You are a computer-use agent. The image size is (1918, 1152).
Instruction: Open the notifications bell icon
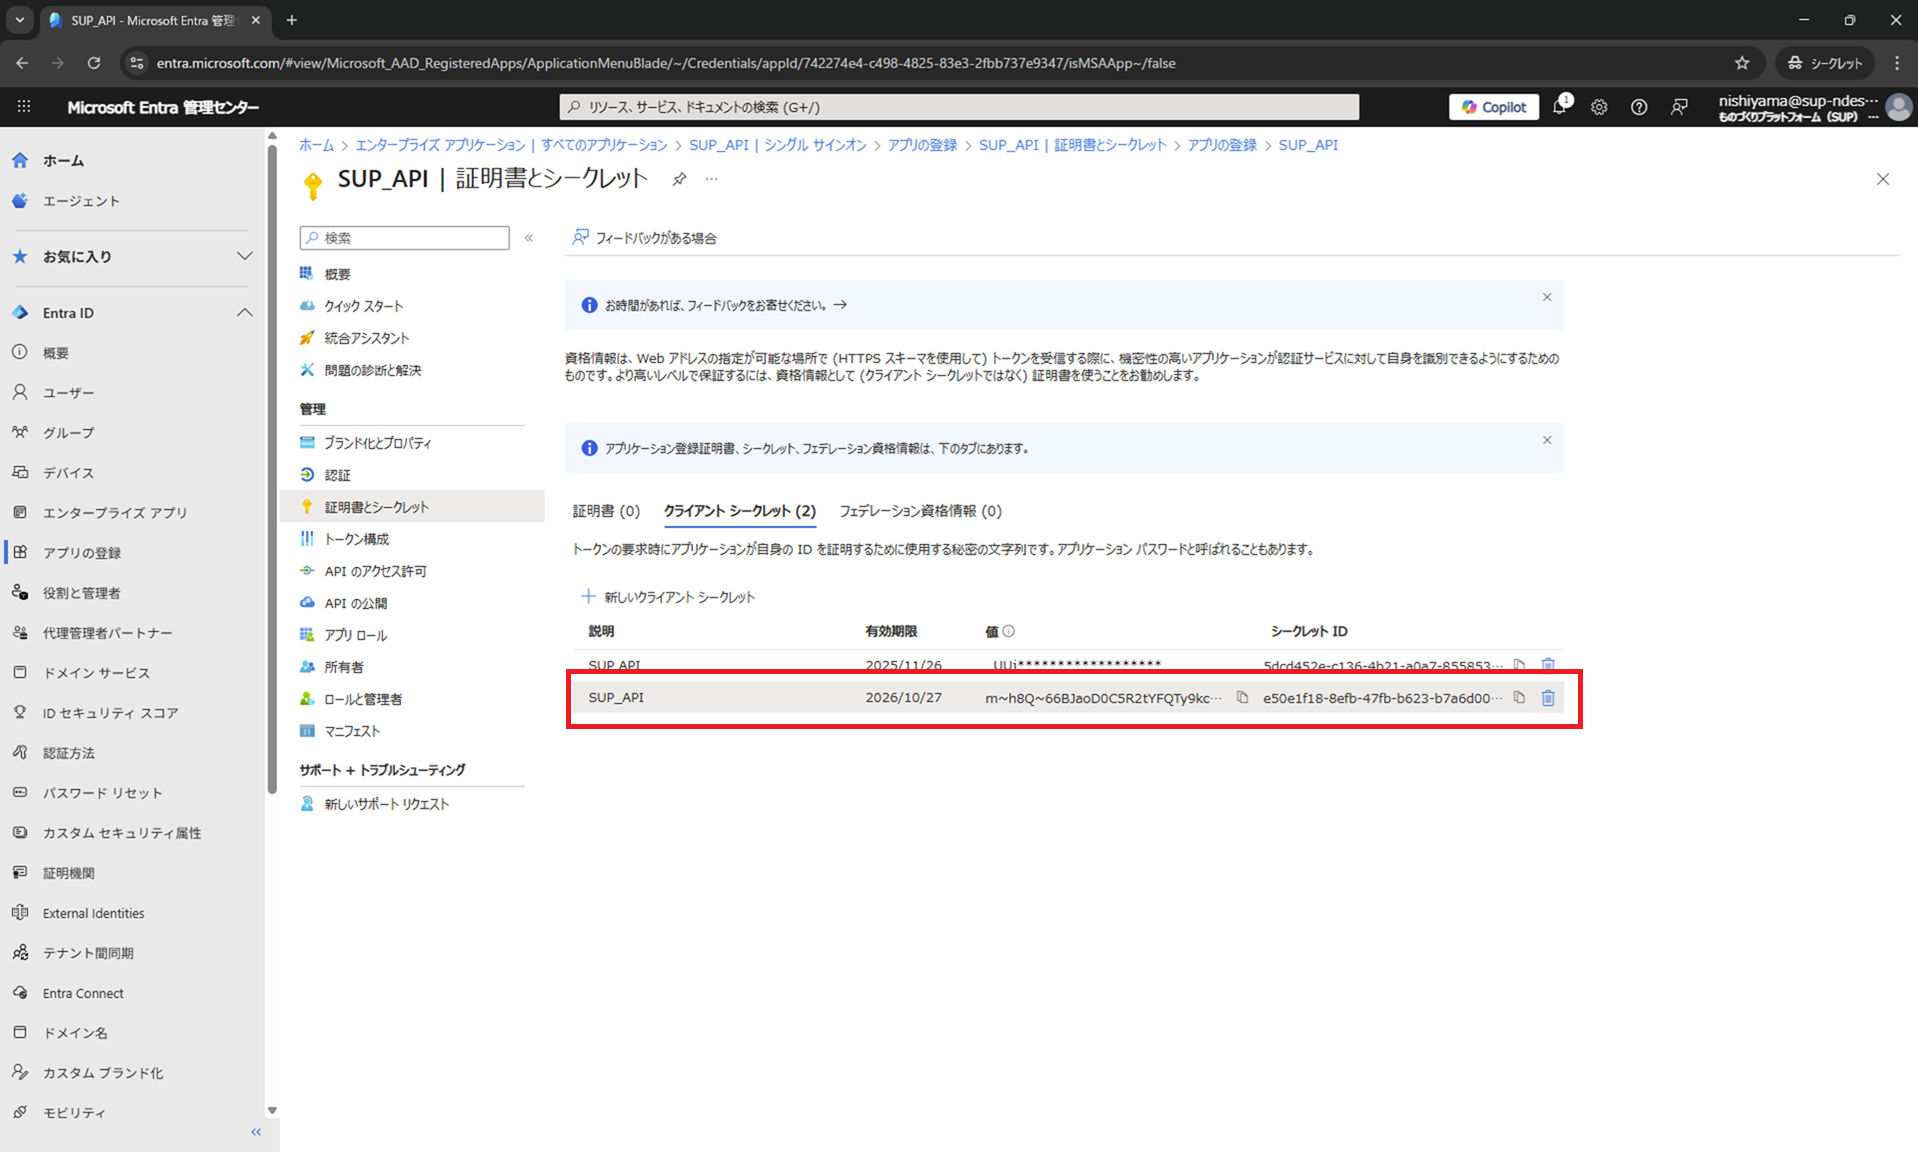pos(1560,107)
